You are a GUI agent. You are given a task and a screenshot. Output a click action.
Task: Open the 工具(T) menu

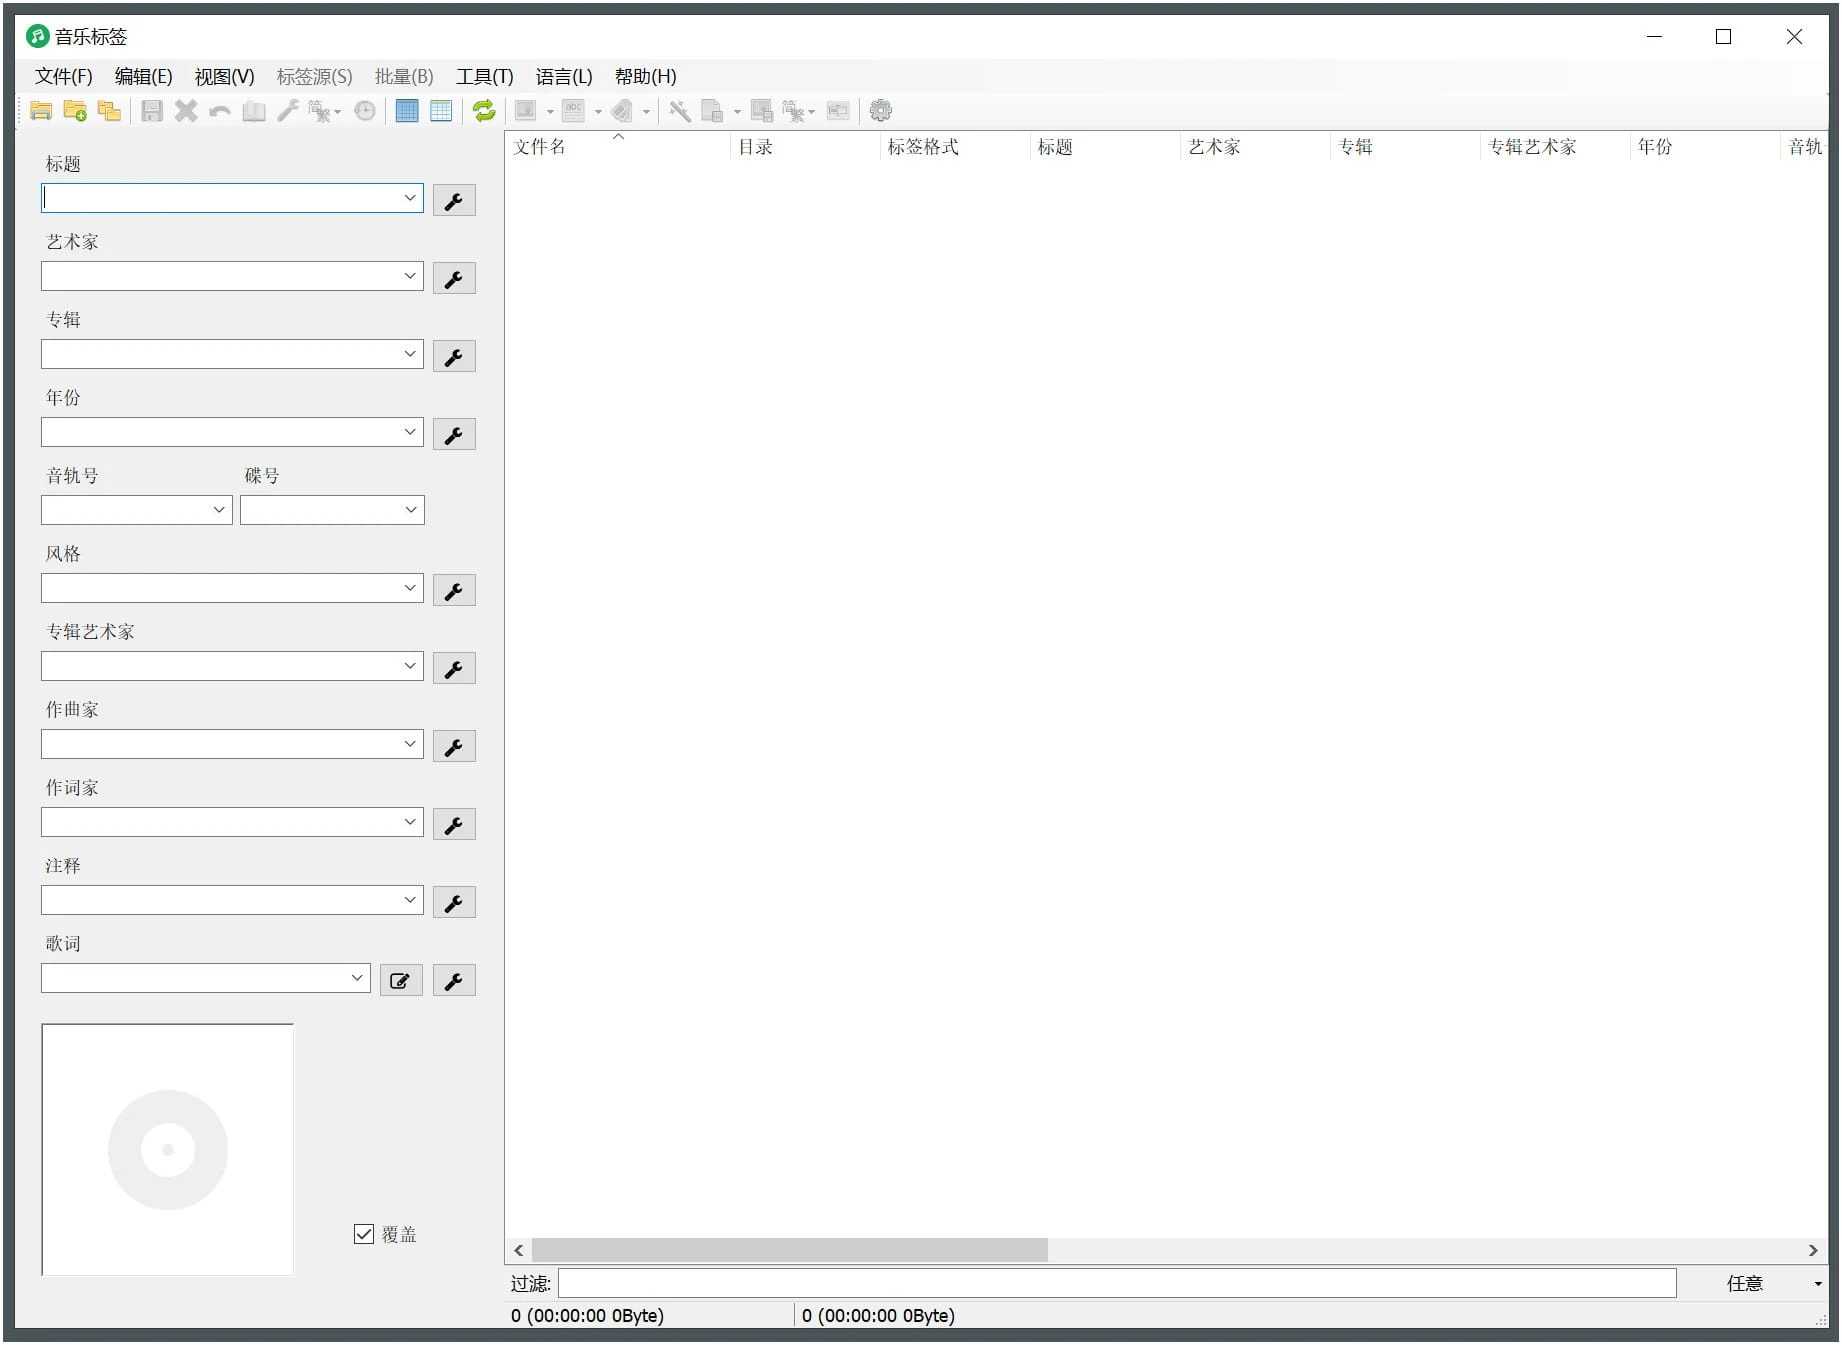[x=484, y=77]
